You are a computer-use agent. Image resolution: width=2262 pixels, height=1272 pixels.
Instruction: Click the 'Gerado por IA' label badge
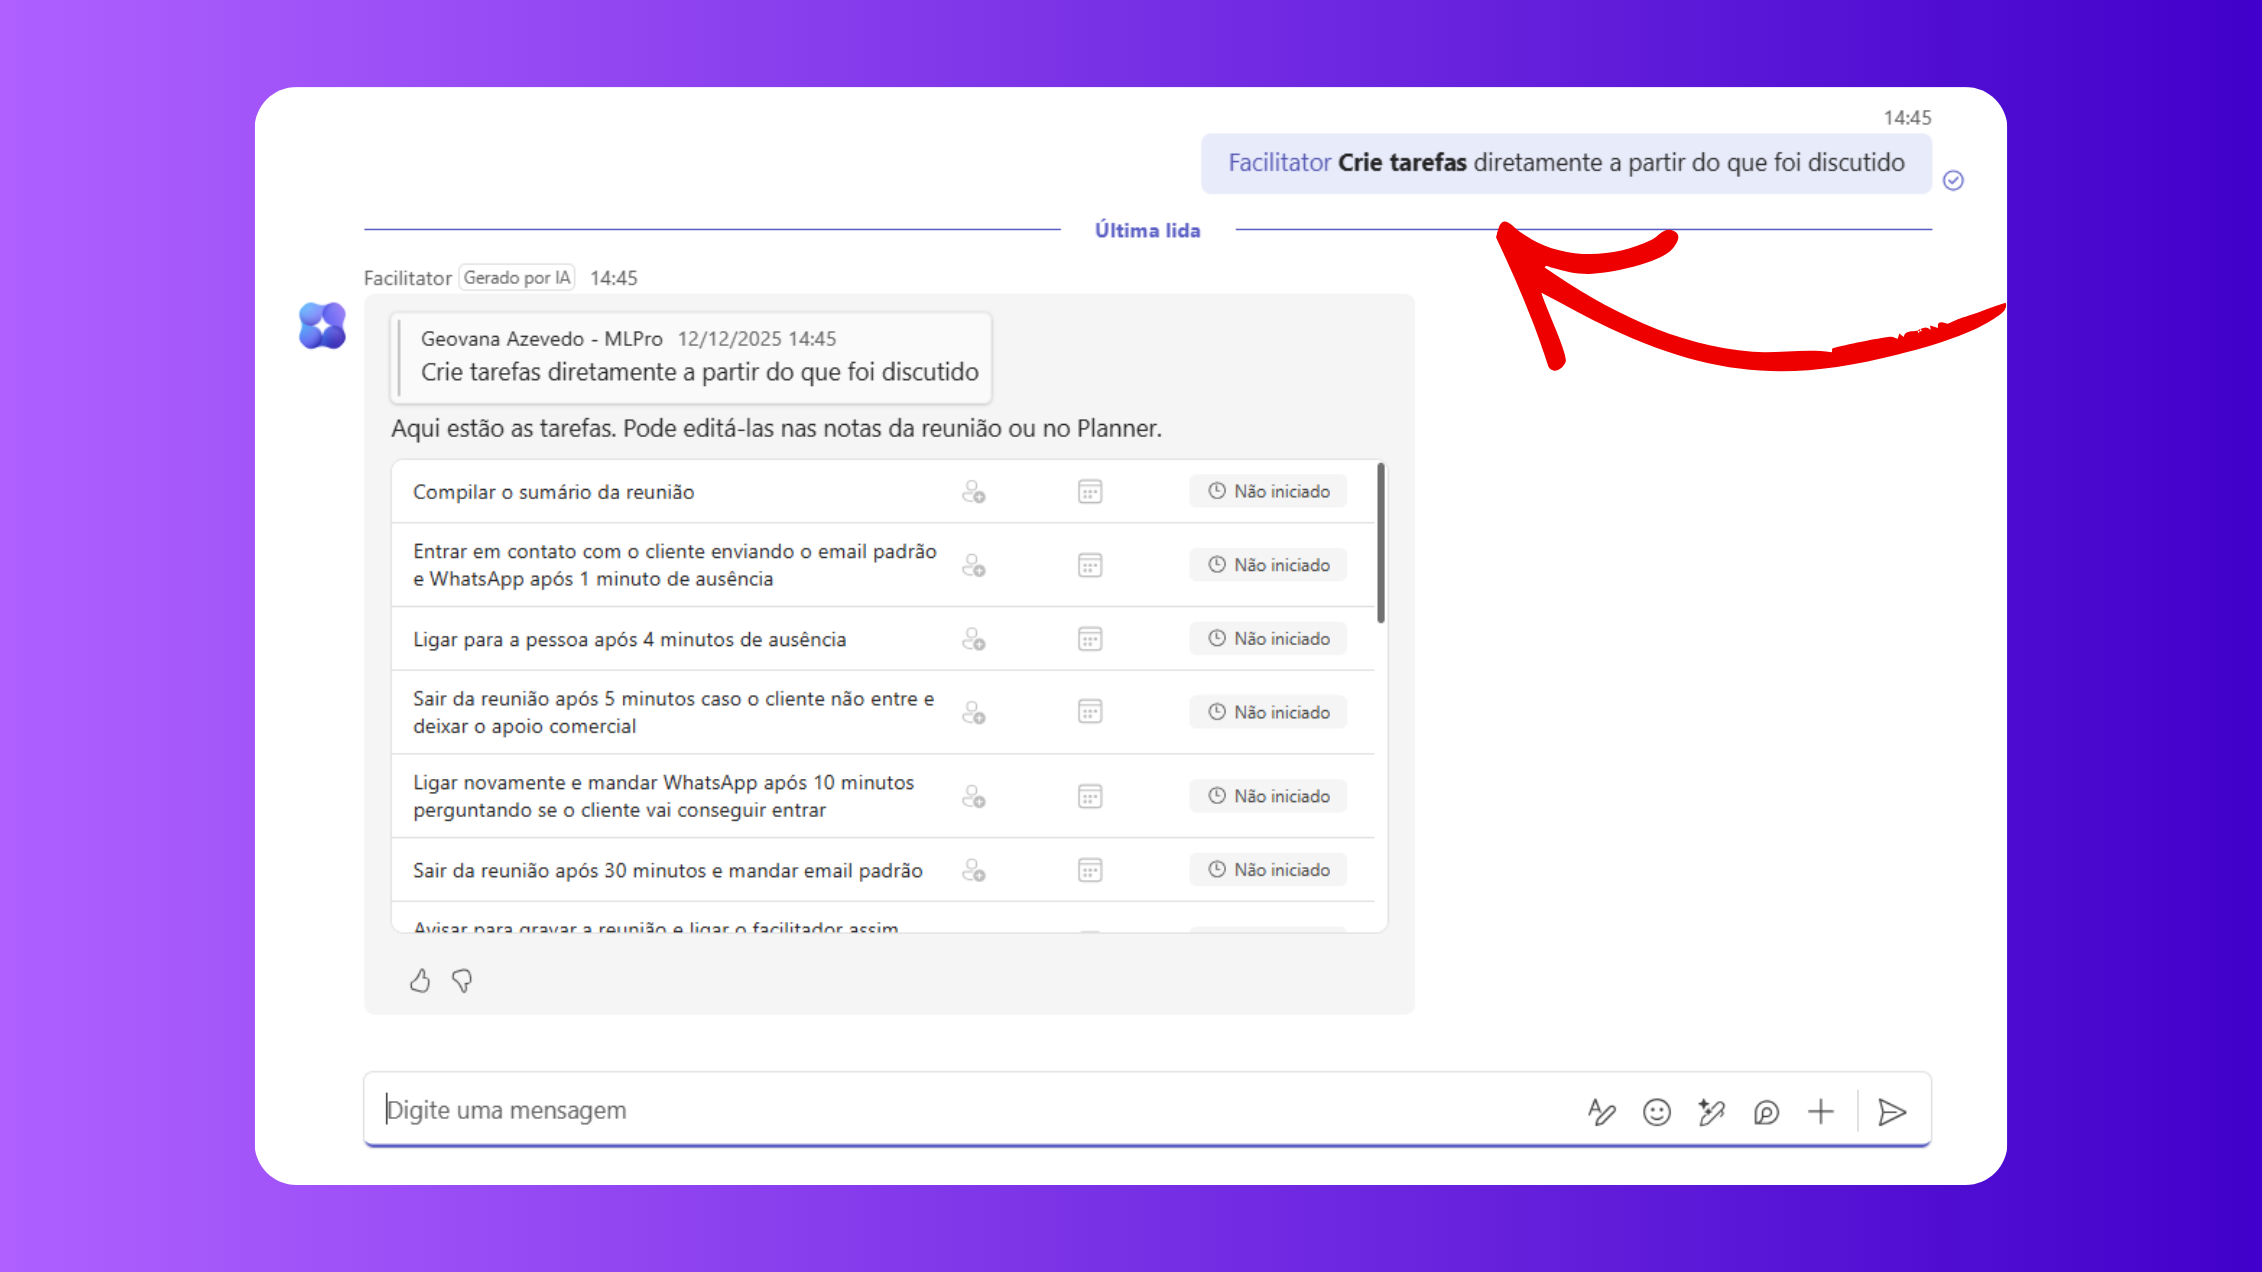point(517,278)
